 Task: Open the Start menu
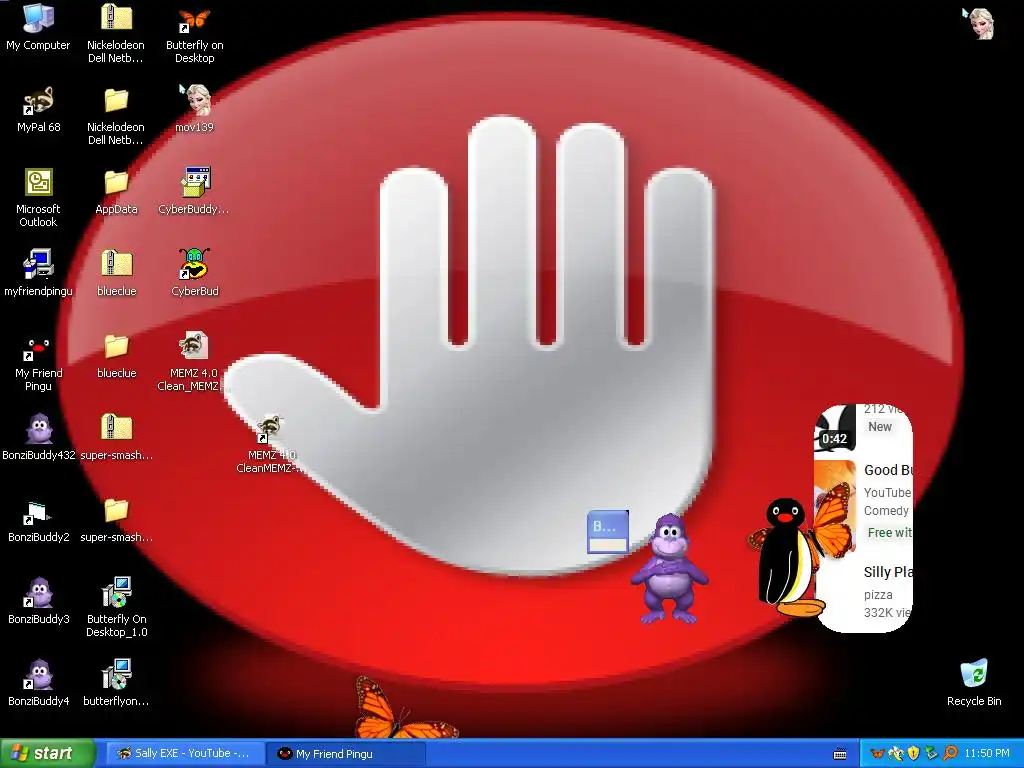click(x=47, y=754)
